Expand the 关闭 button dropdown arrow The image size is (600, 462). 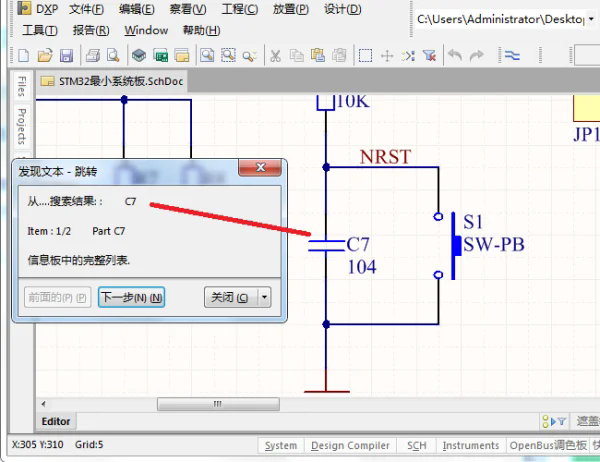click(x=264, y=297)
